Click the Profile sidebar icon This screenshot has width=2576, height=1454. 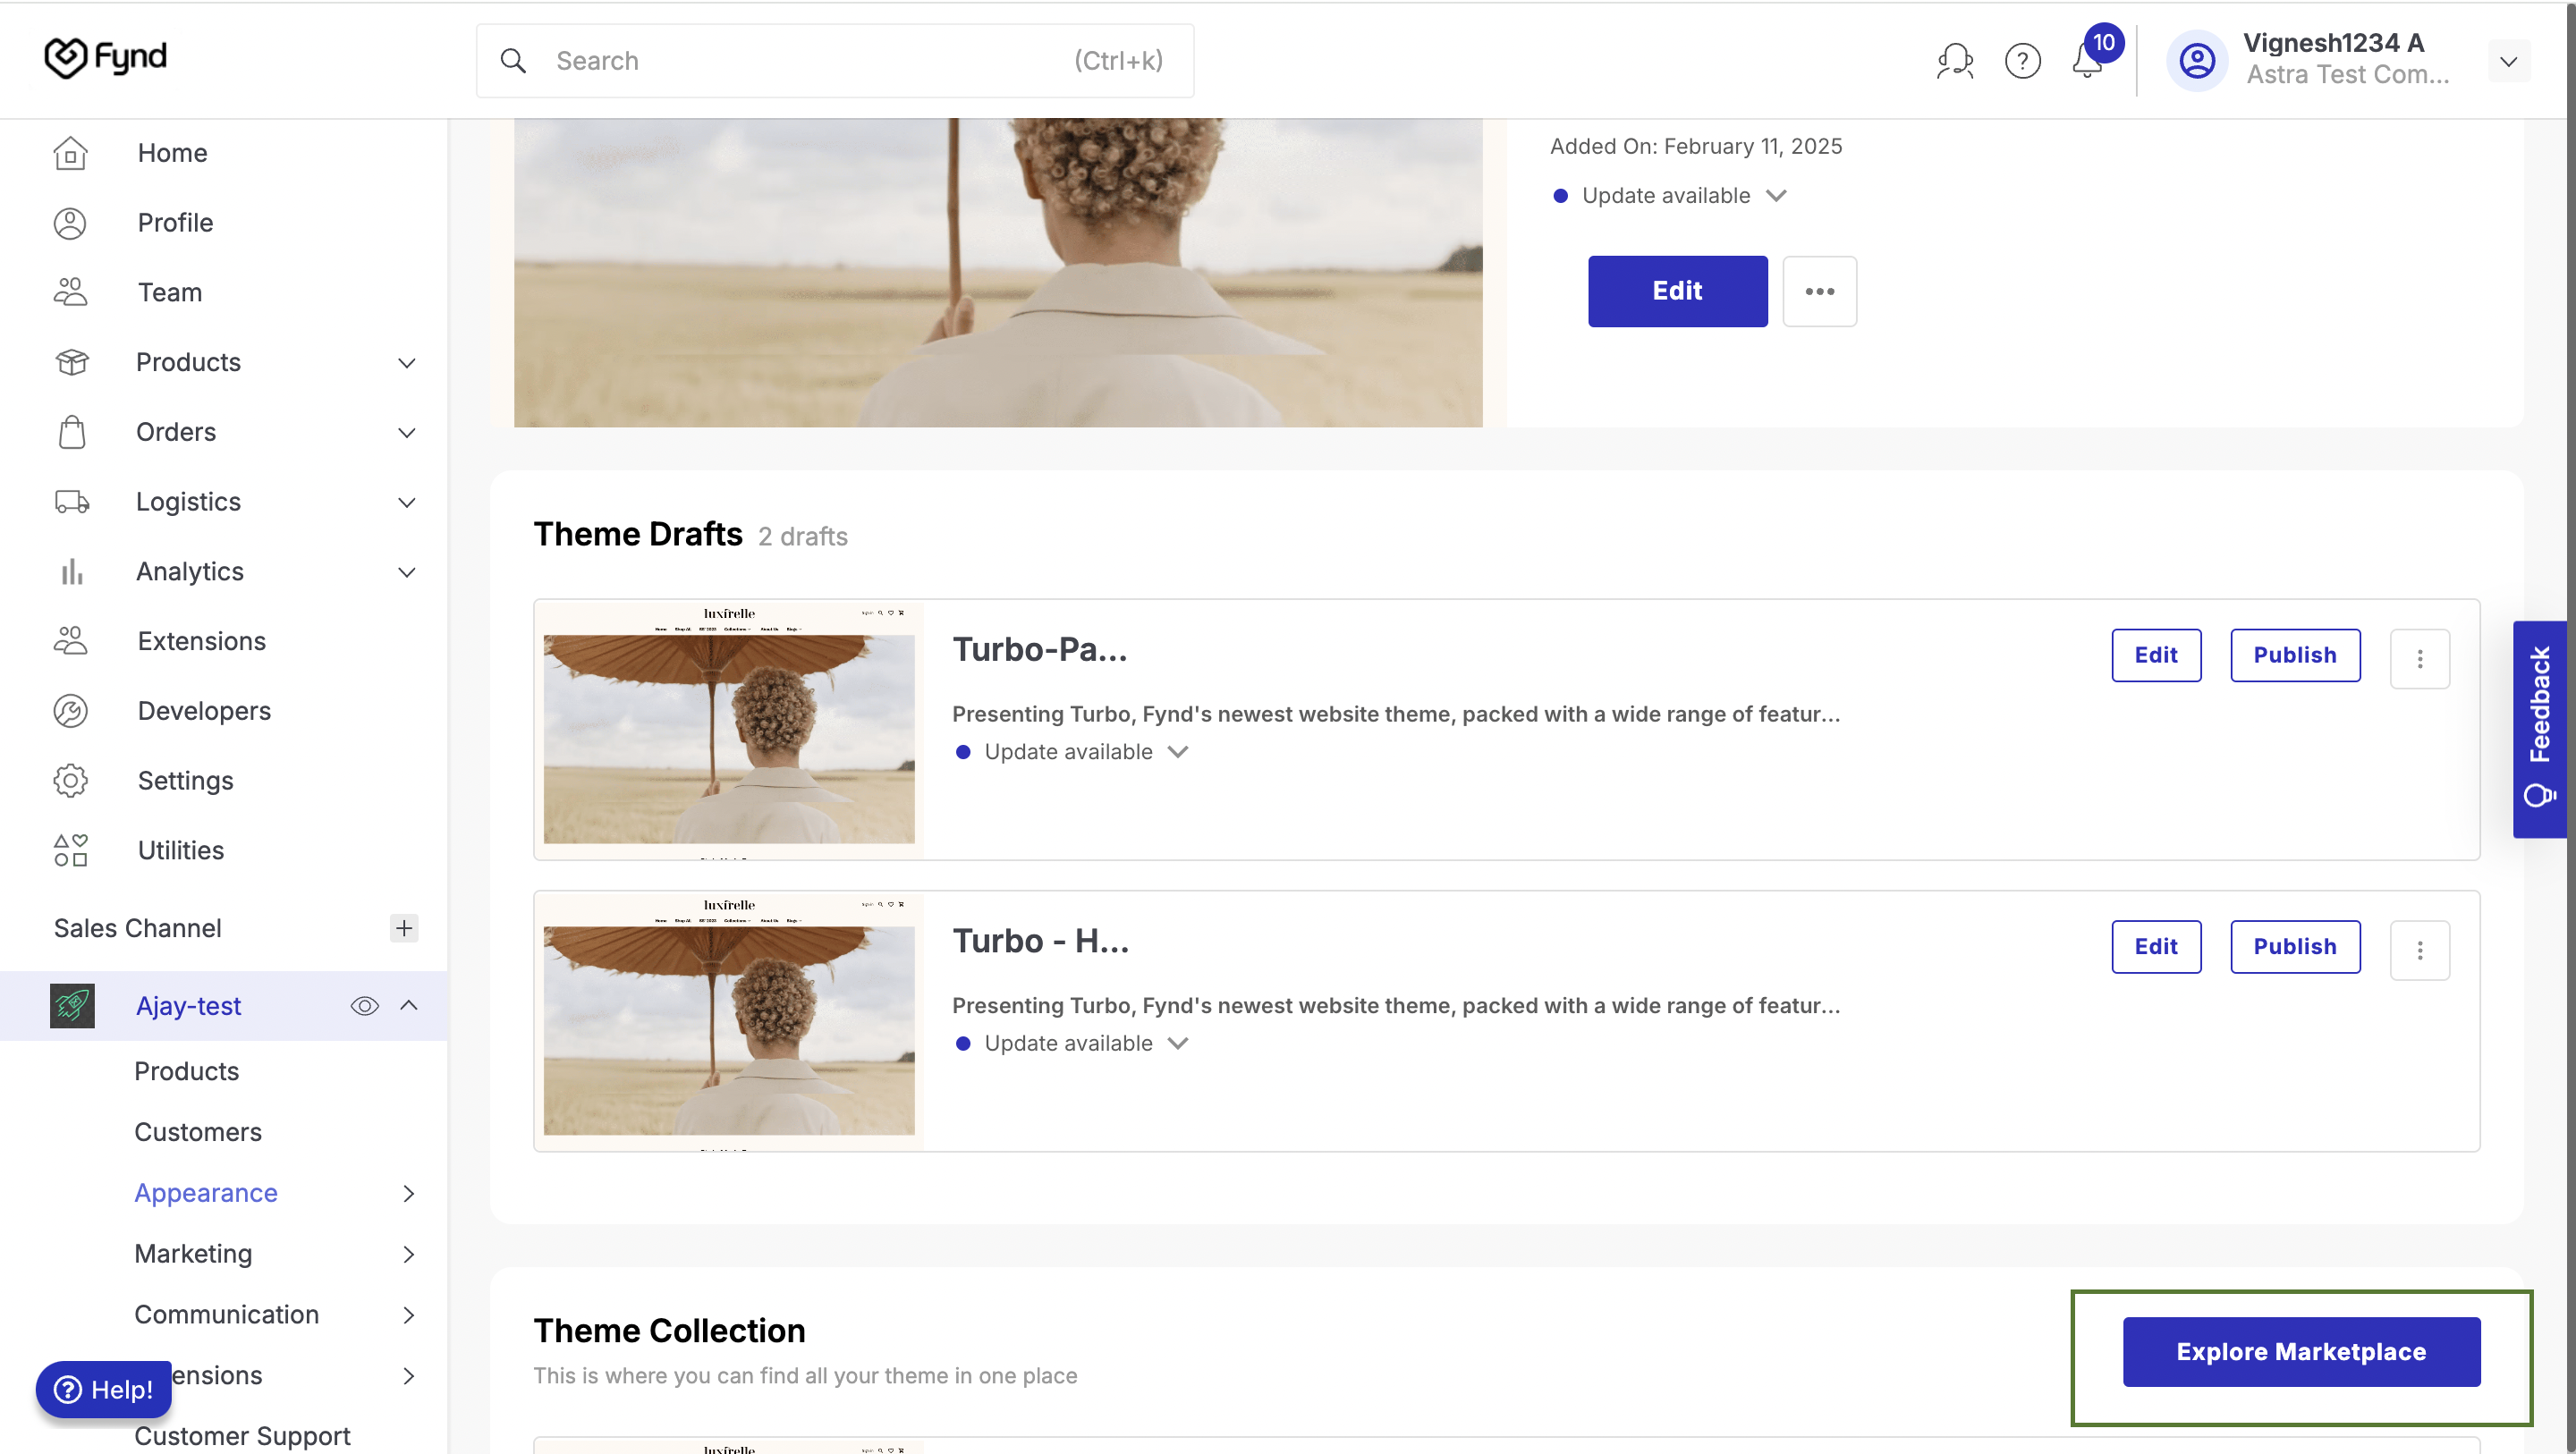pyautogui.click(x=70, y=223)
